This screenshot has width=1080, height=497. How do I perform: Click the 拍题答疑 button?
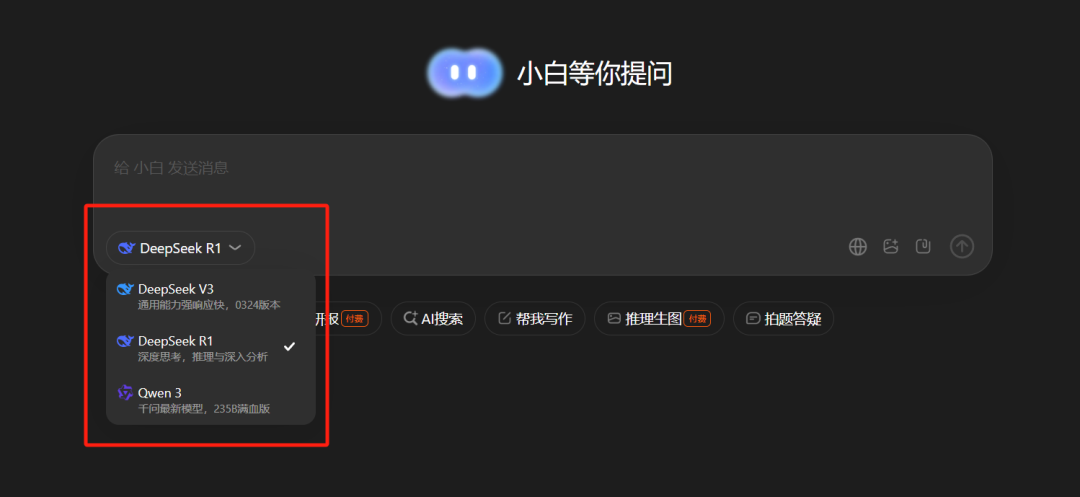pos(784,319)
